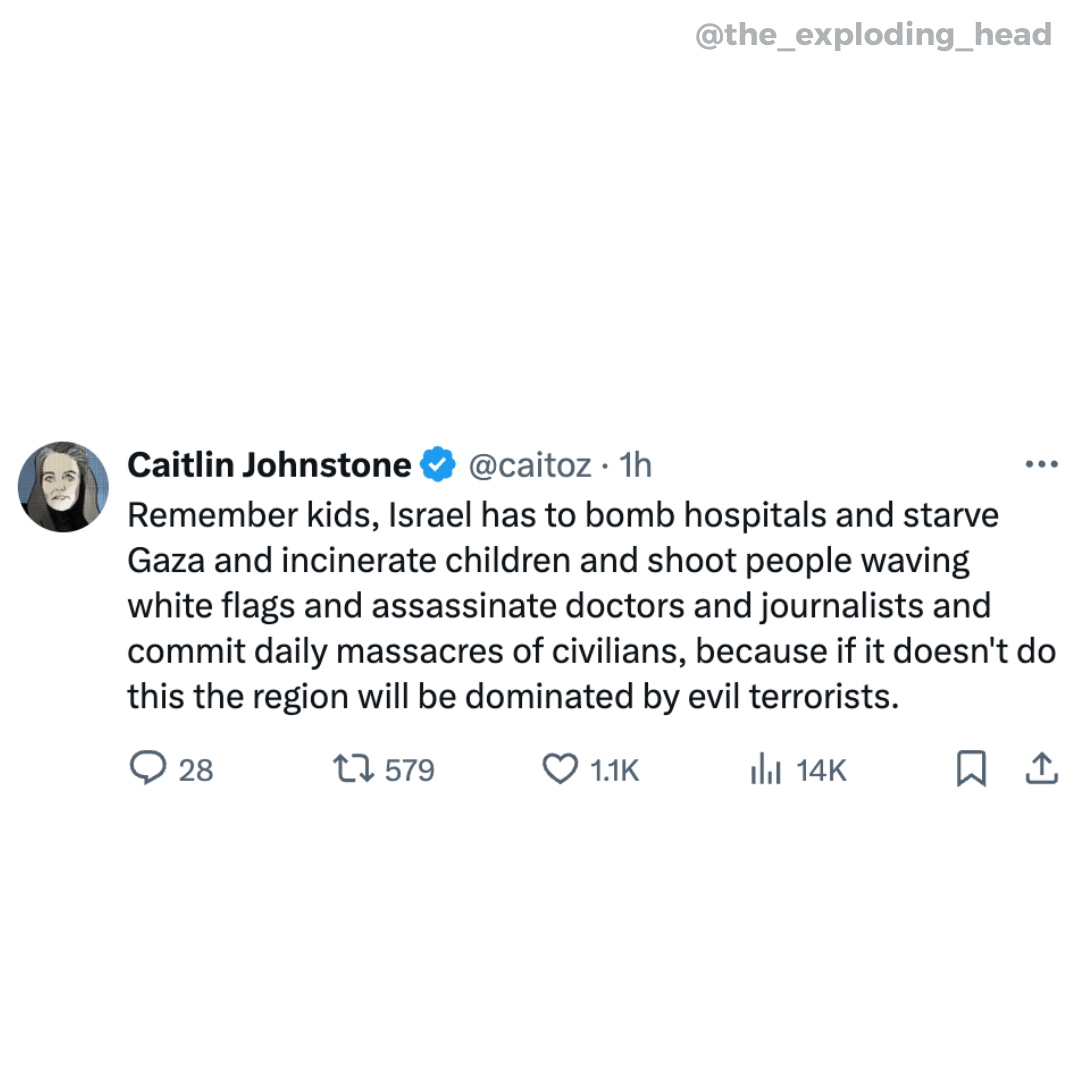Retweet the post using the arrows icon

point(352,769)
